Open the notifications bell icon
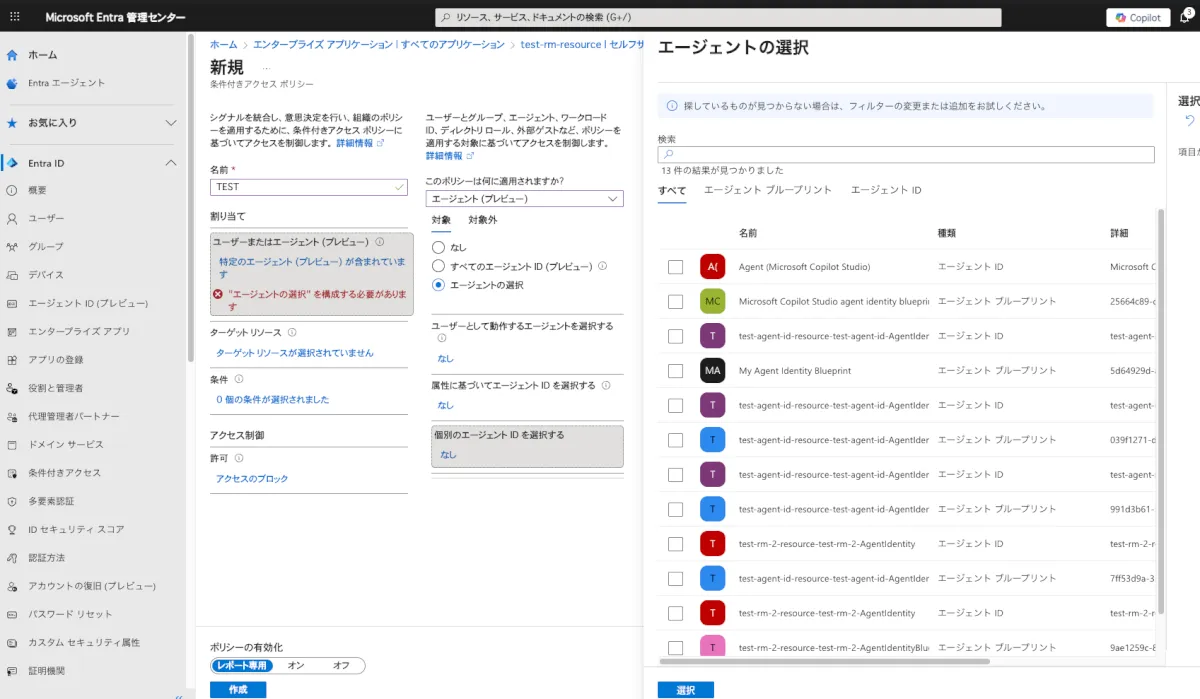Viewport: 1200px width, 699px height. [1186, 17]
